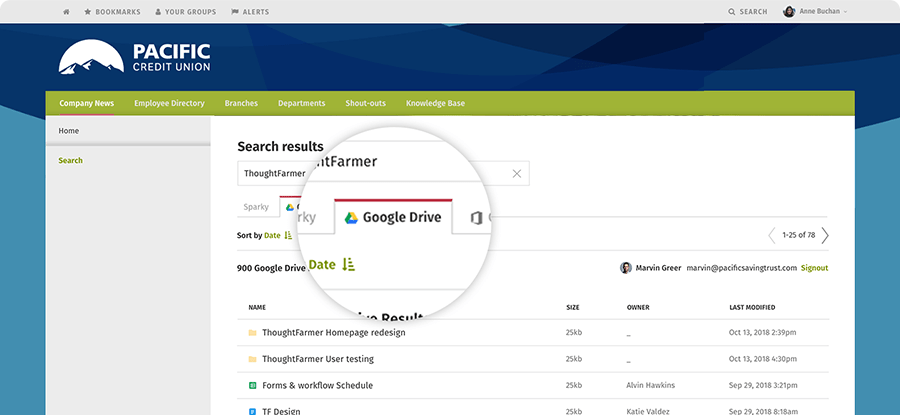This screenshot has width=900, height=415.
Task: Click the Date sort link
Action: (272, 235)
